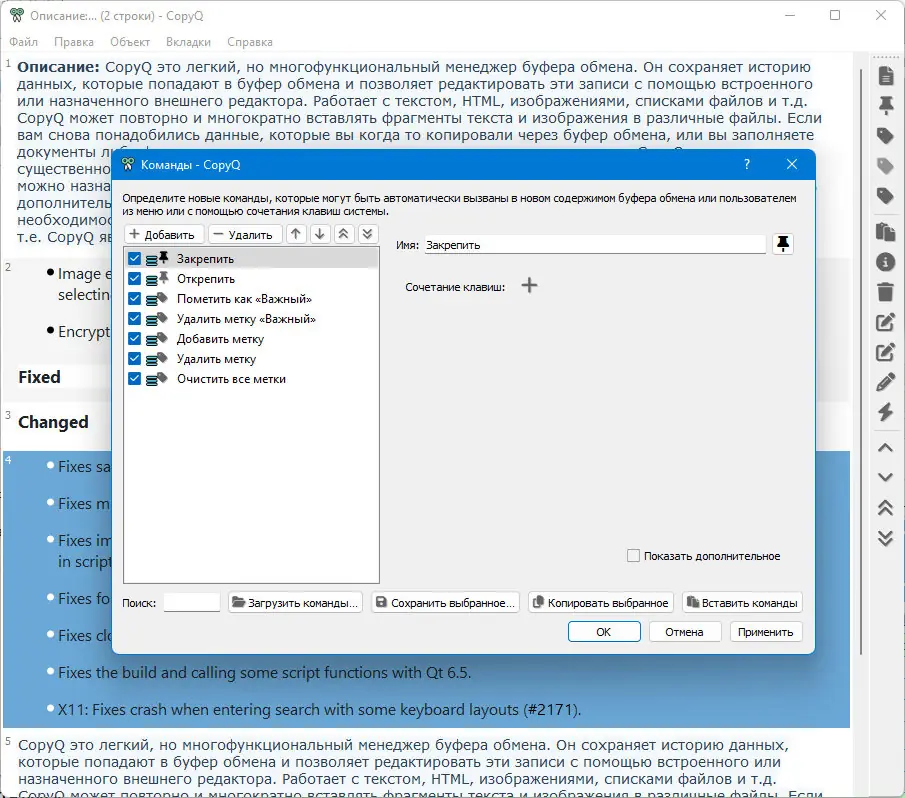Disable the Добавить метку command checkbox
The image size is (905, 798).
[134, 339]
